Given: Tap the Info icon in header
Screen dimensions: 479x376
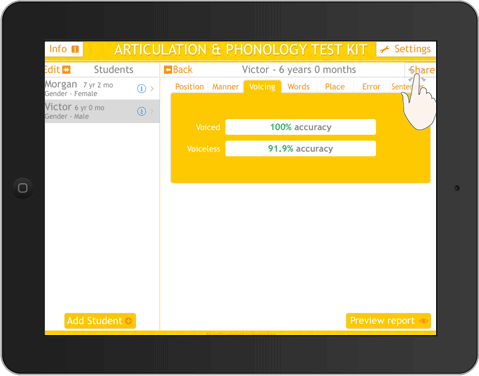Looking at the screenshot, I should click(x=75, y=49).
